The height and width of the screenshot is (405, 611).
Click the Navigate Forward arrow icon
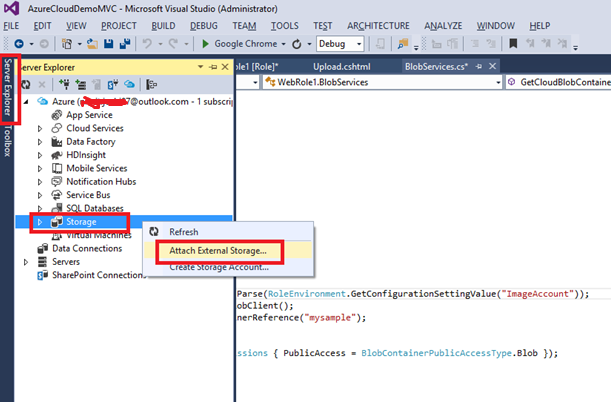pos(44,44)
